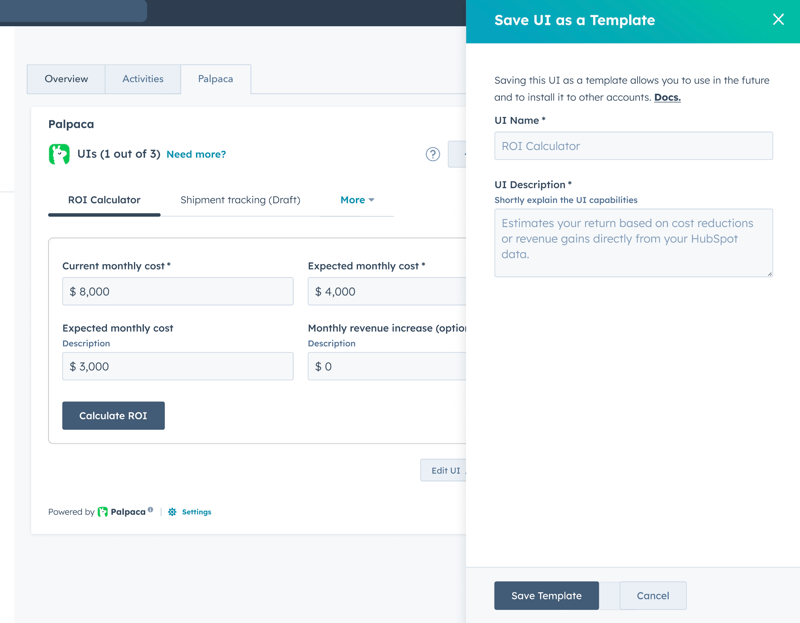Click the green Palpaca llama icon
Screen dimensions: 800x623
click(x=59, y=154)
